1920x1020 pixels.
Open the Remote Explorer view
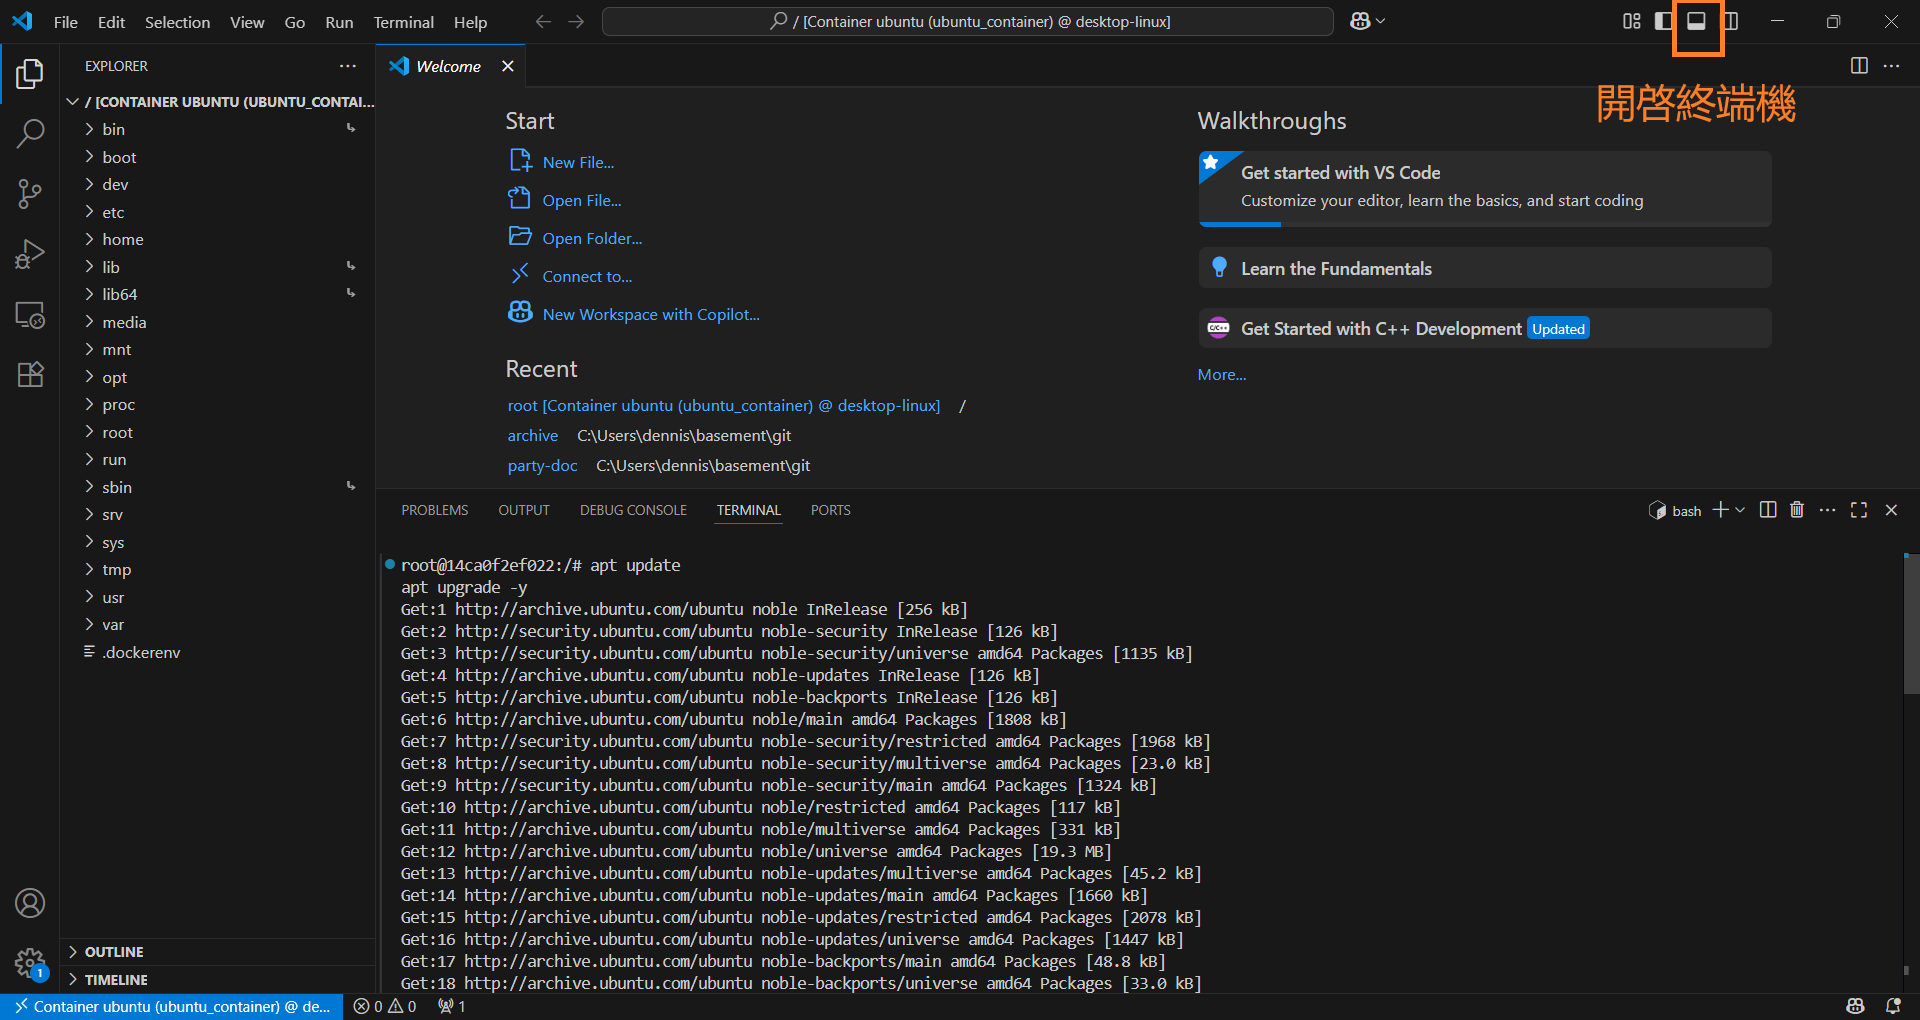(x=30, y=315)
